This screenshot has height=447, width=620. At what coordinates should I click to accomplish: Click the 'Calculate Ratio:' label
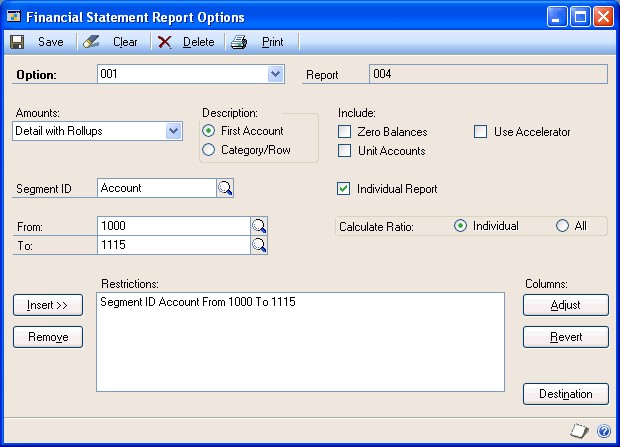tap(376, 227)
